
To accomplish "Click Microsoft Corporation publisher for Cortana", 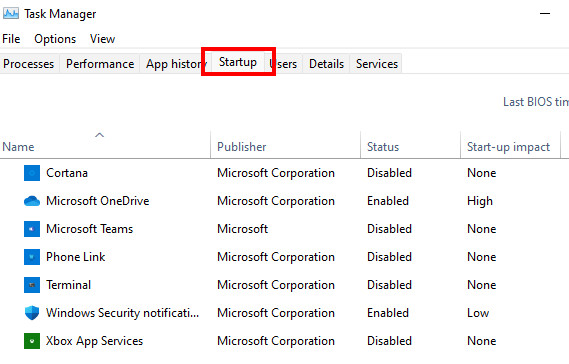I will point(276,173).
